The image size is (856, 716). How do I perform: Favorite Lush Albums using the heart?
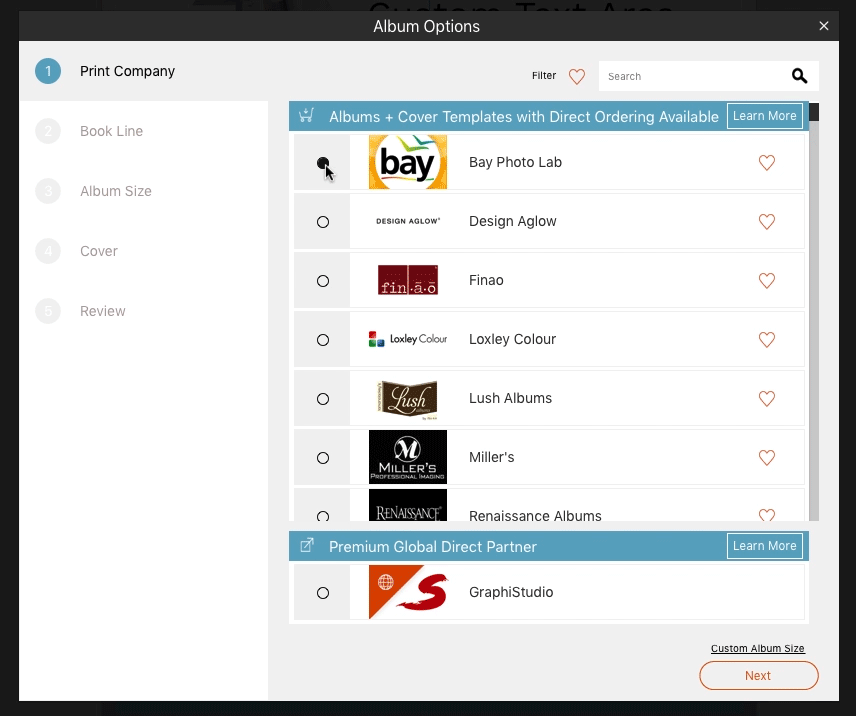pos(767,399)
